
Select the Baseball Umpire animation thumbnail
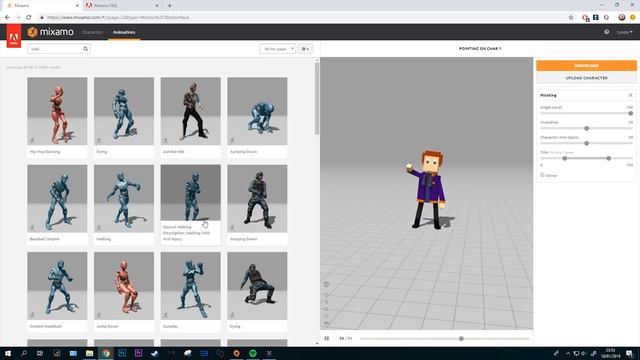tap(57, 198)
